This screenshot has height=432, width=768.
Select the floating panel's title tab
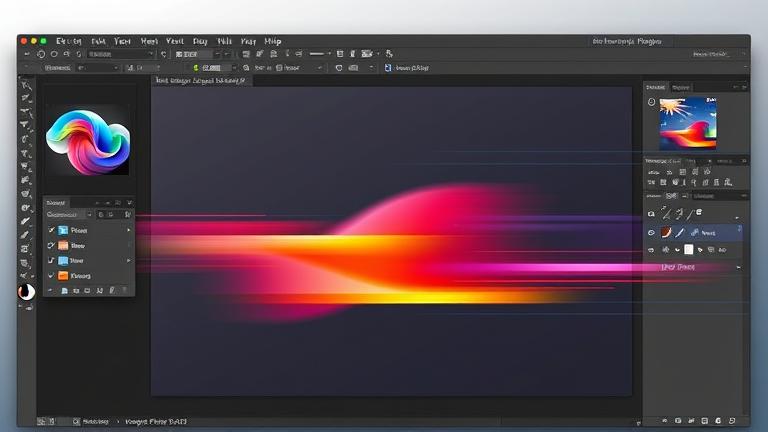pyautogui.click(x=56, y=203)
